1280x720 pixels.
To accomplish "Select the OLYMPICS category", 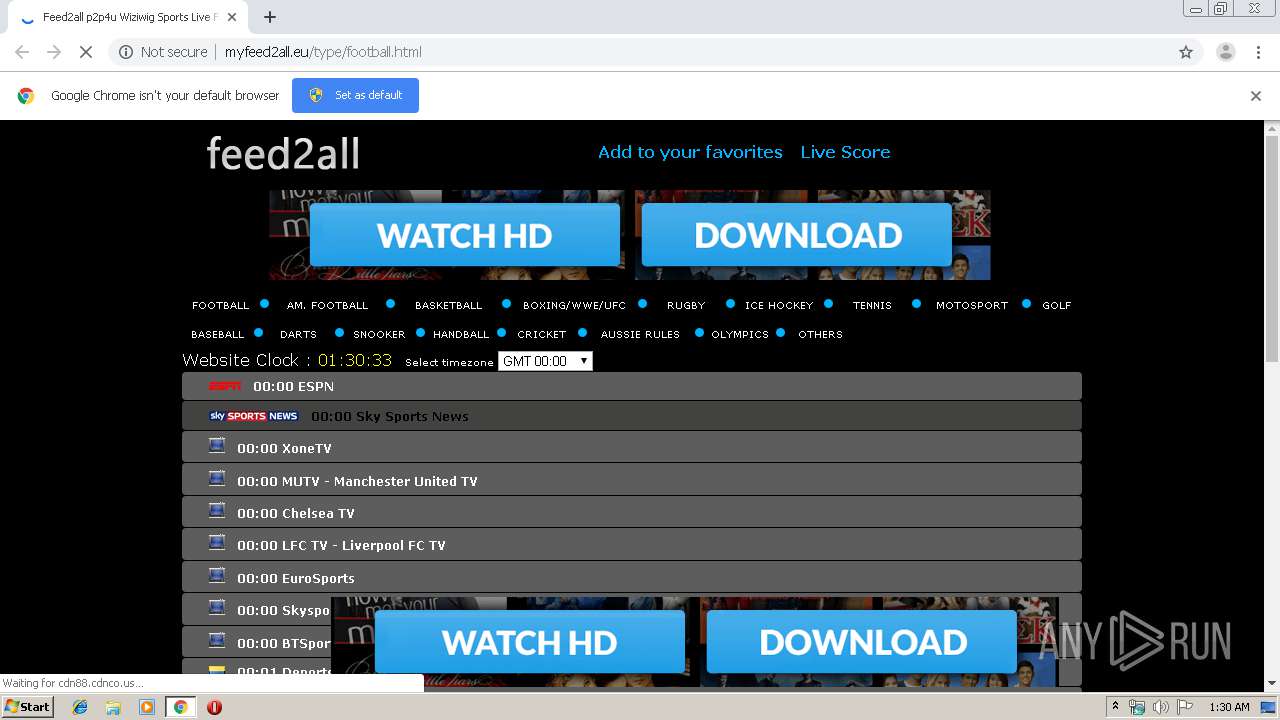I will tap(740, 334).
